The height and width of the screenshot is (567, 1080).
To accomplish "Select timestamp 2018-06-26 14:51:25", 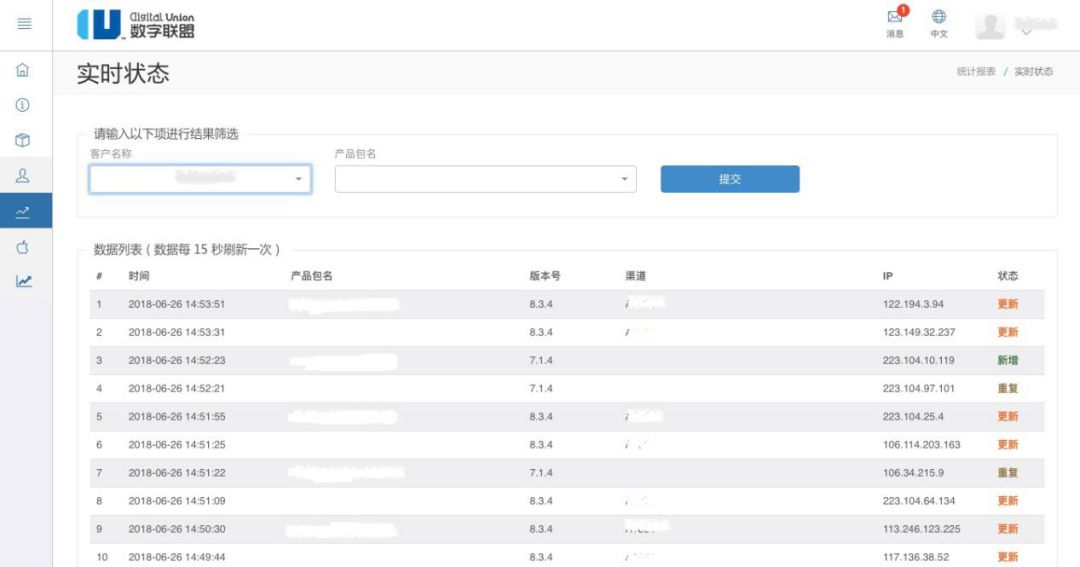I will point(176,445).
